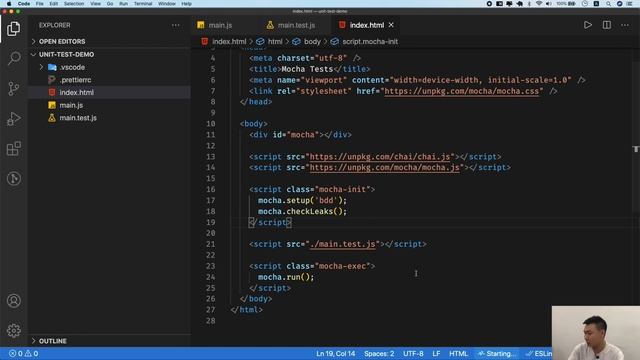Click Ln 19, Col 14 status item
Viewport: 640px width, 360px height.
(x=336, y=353)
